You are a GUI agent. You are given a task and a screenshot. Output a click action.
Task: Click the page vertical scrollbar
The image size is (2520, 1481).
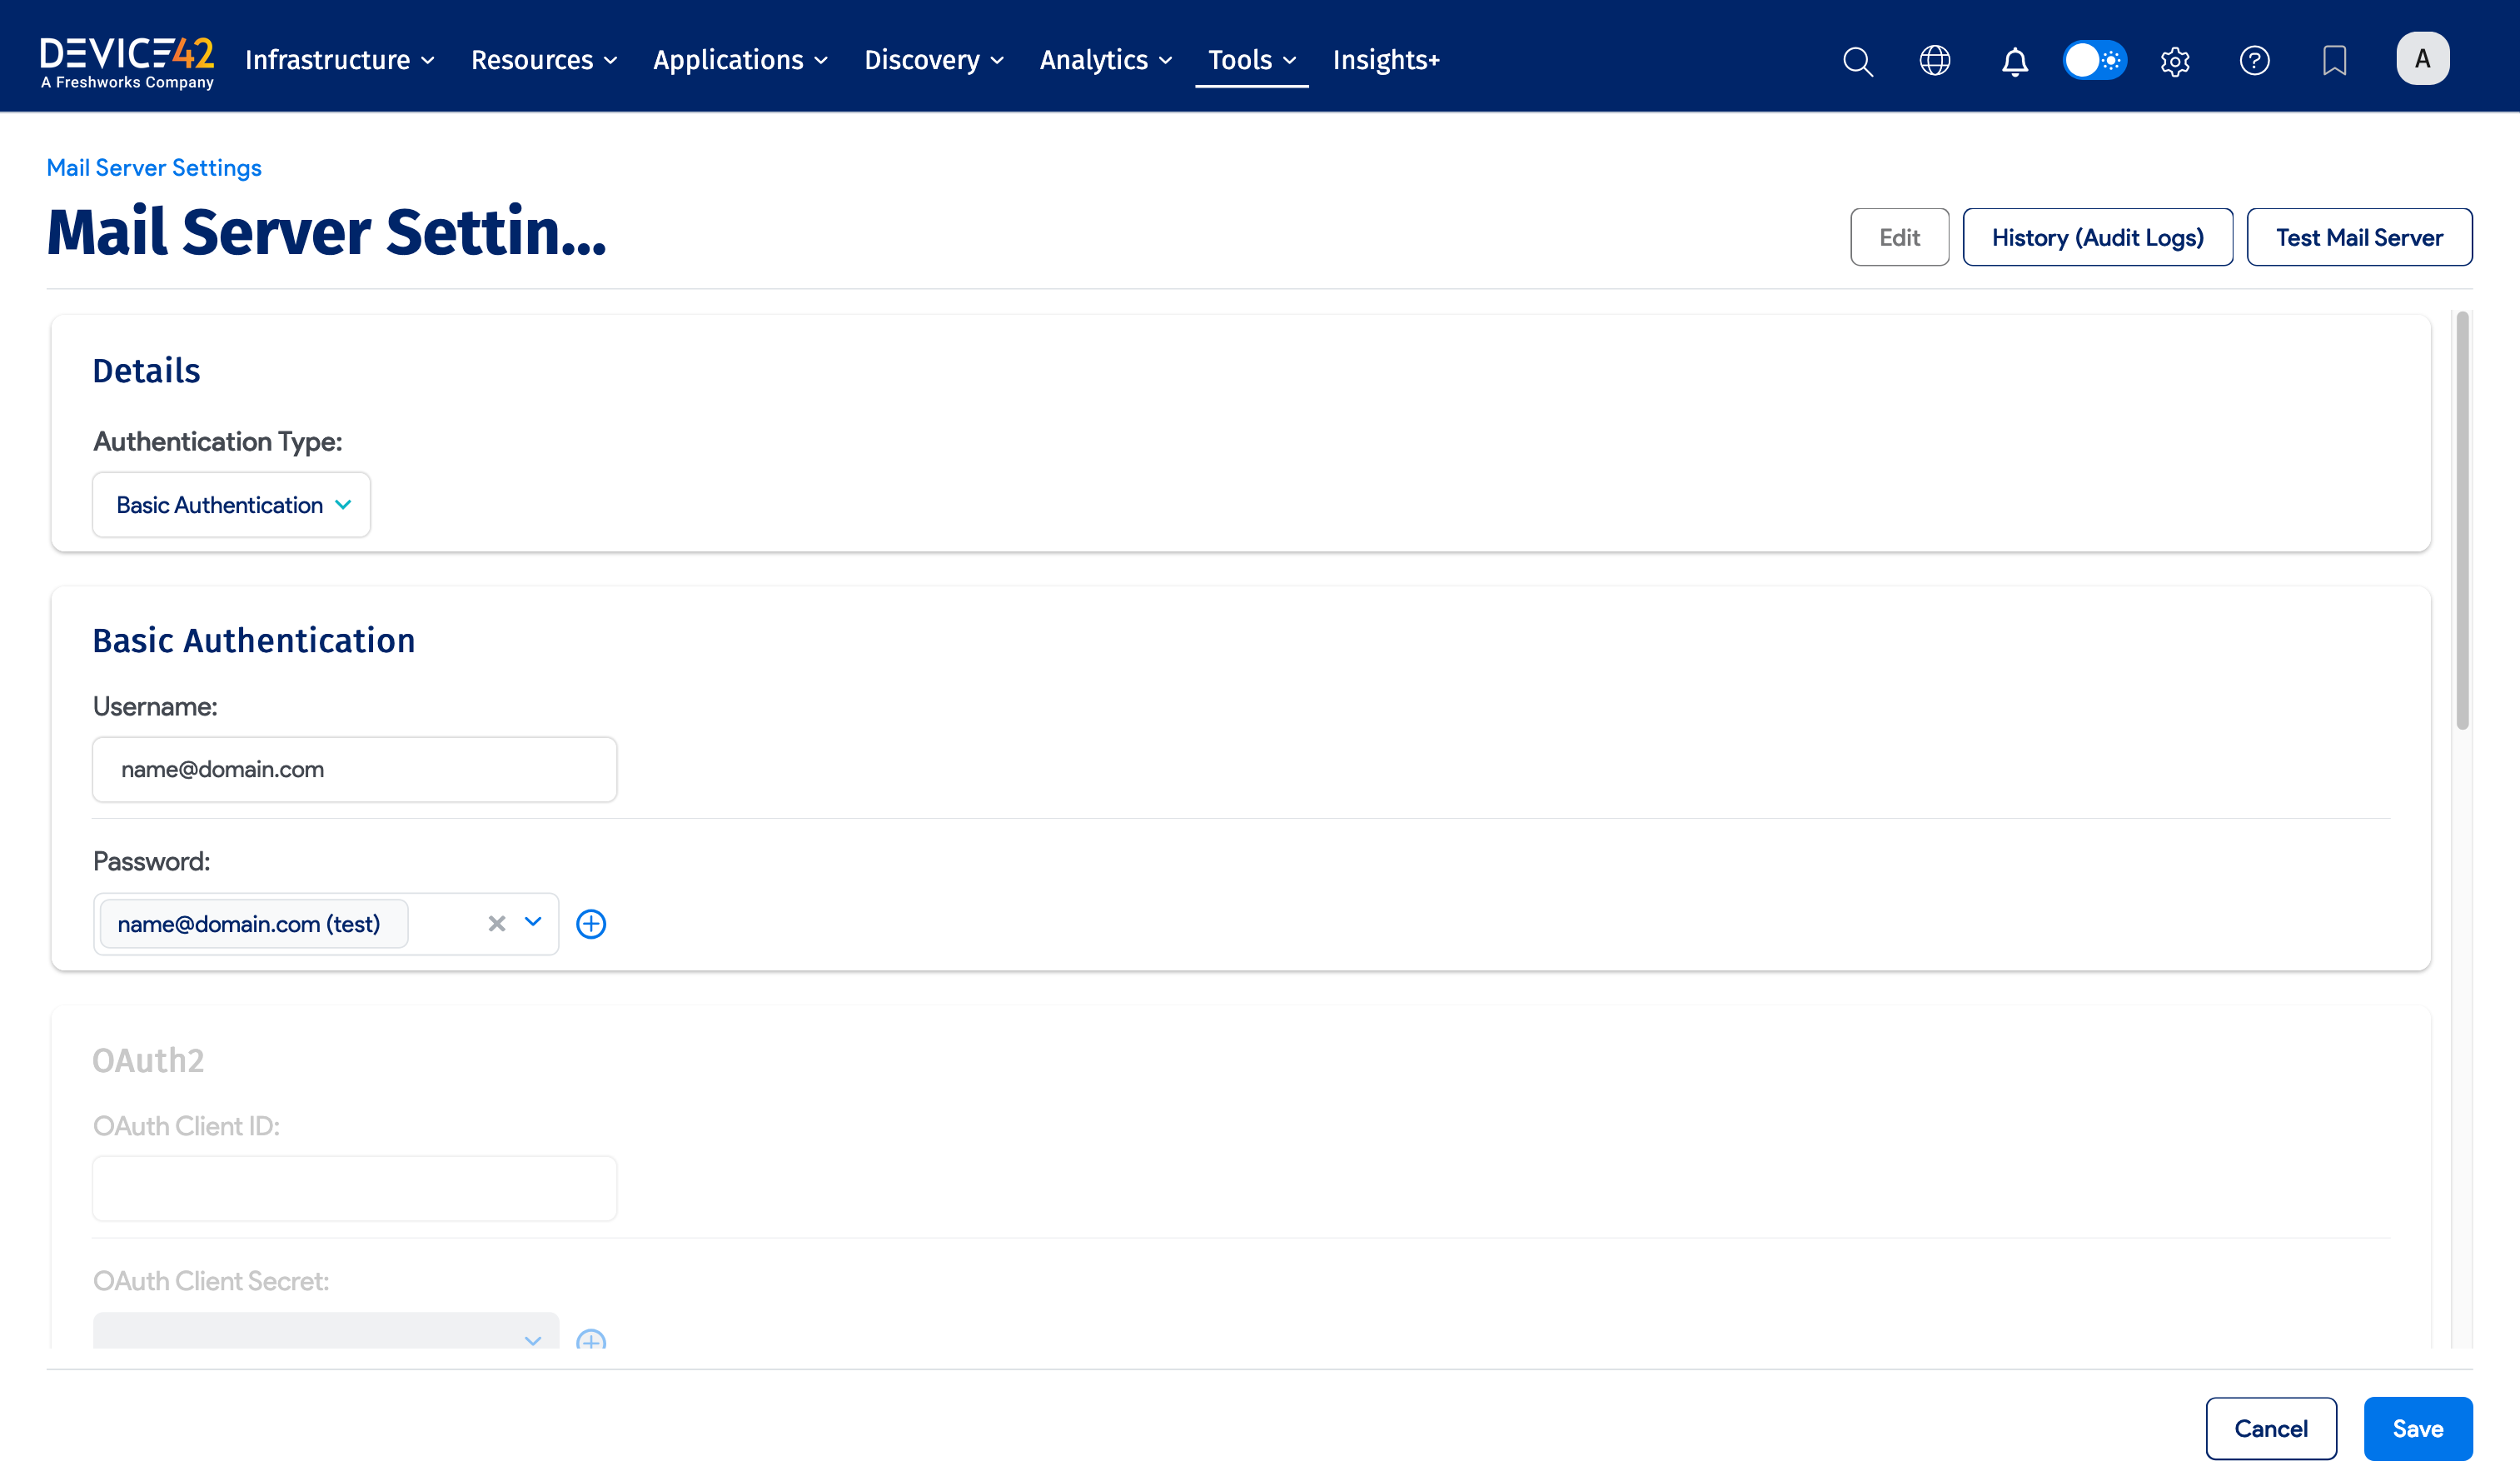tap(2462, 520)
